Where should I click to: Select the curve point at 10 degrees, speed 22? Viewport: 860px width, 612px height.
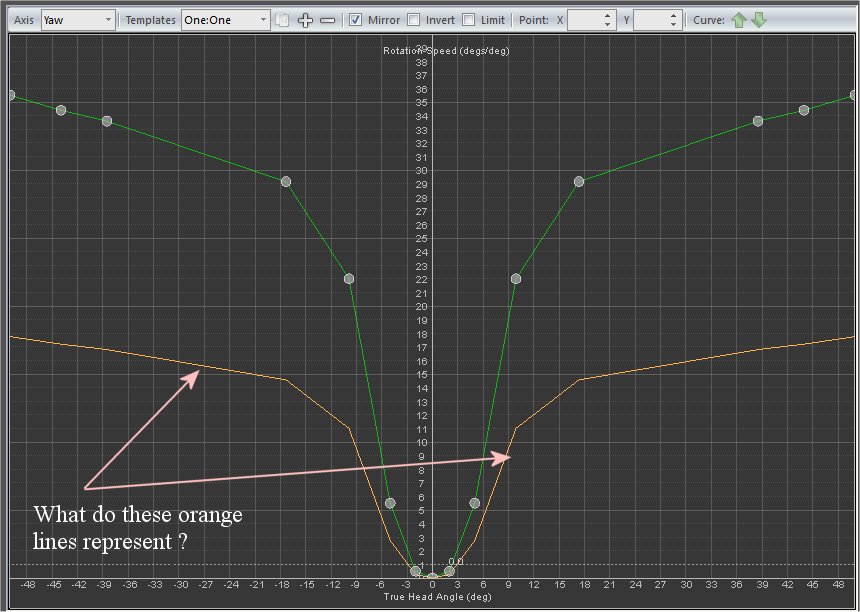tap(516, 279)
